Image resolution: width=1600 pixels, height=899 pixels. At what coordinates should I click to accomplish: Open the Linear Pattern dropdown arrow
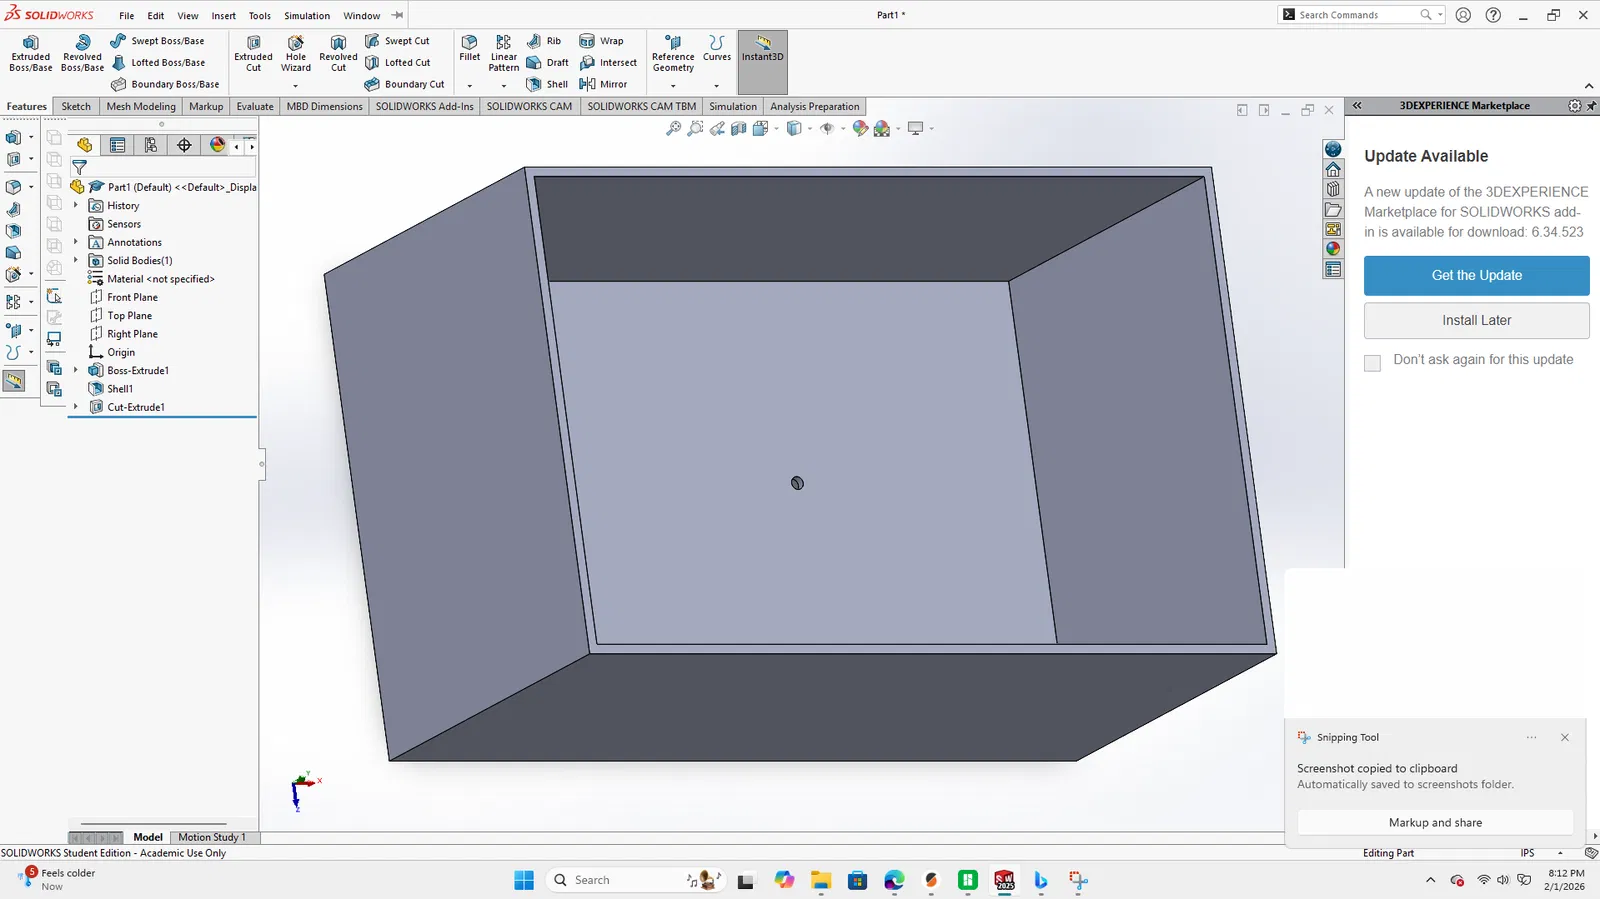(x=504, y=86)
